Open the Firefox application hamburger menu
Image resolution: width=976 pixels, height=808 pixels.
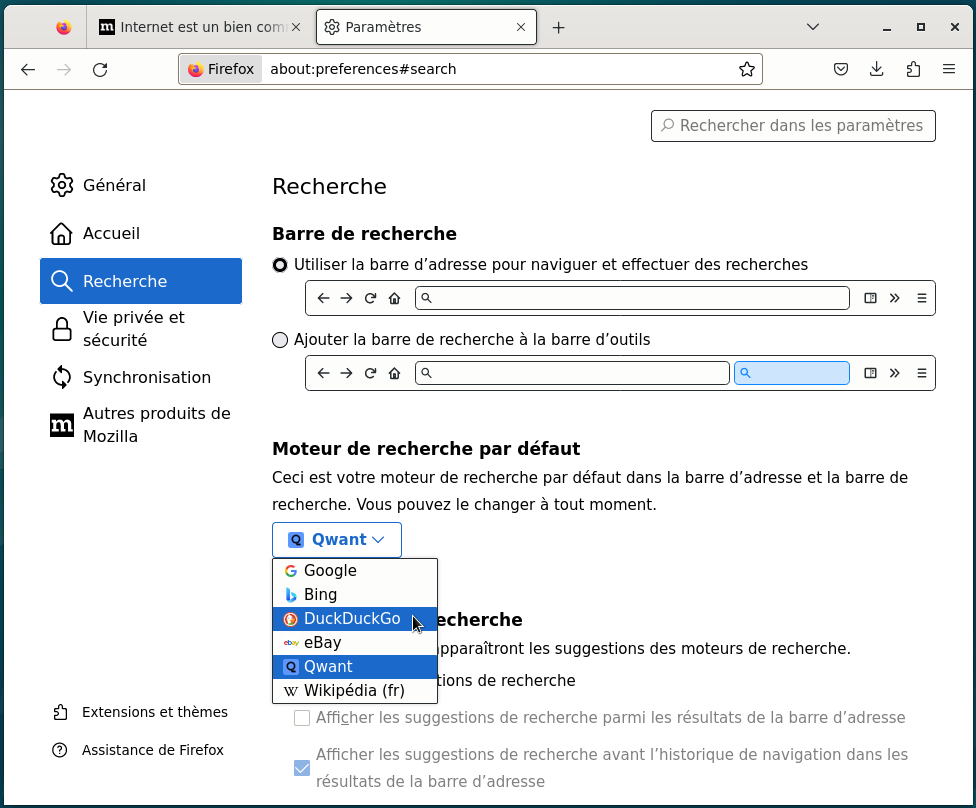[949, 69]
